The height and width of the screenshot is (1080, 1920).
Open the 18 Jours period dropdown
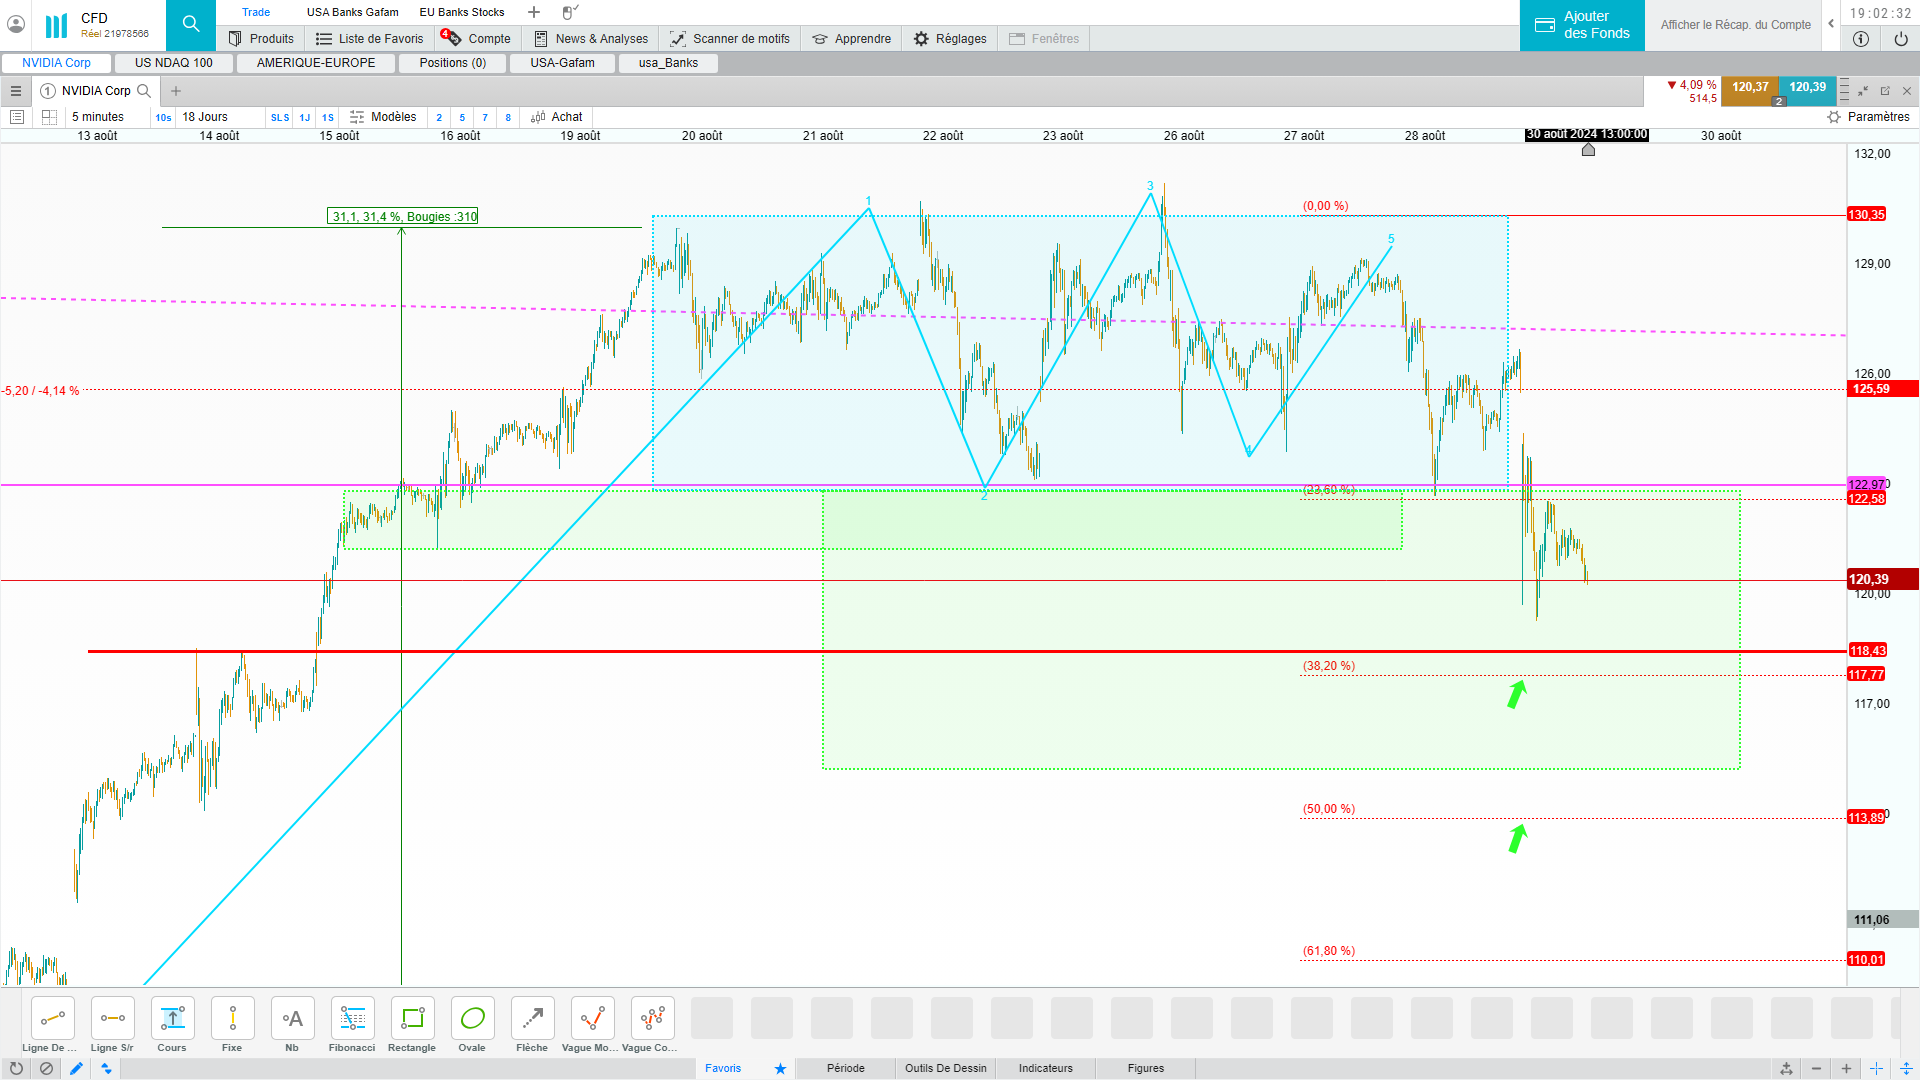(205, 117)
